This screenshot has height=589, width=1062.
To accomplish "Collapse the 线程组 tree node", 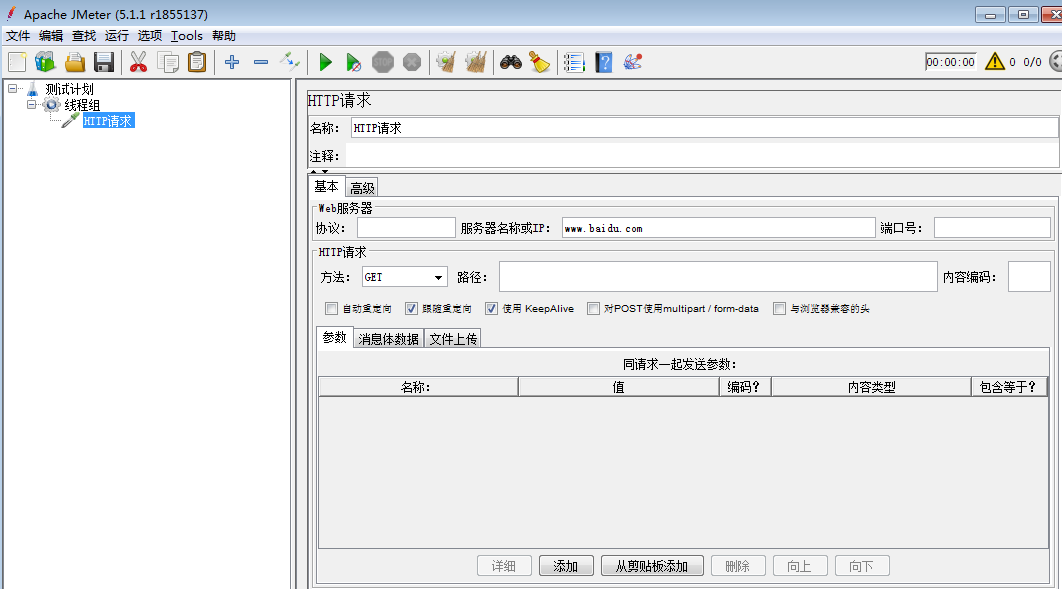I will click(31, 105).
